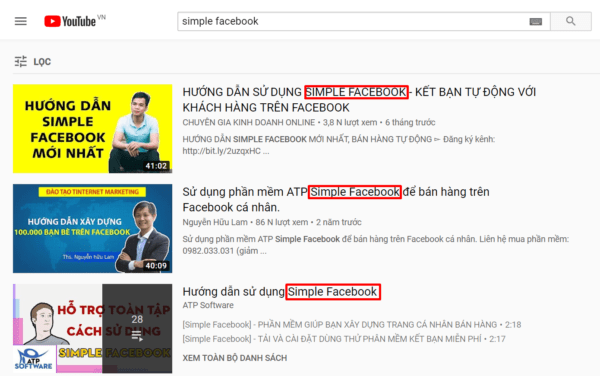Click description with http://bit.ly/2uzqxHC
Image resolution: width=600 pixels, height=376 pixels.
[x=339, y=145]
